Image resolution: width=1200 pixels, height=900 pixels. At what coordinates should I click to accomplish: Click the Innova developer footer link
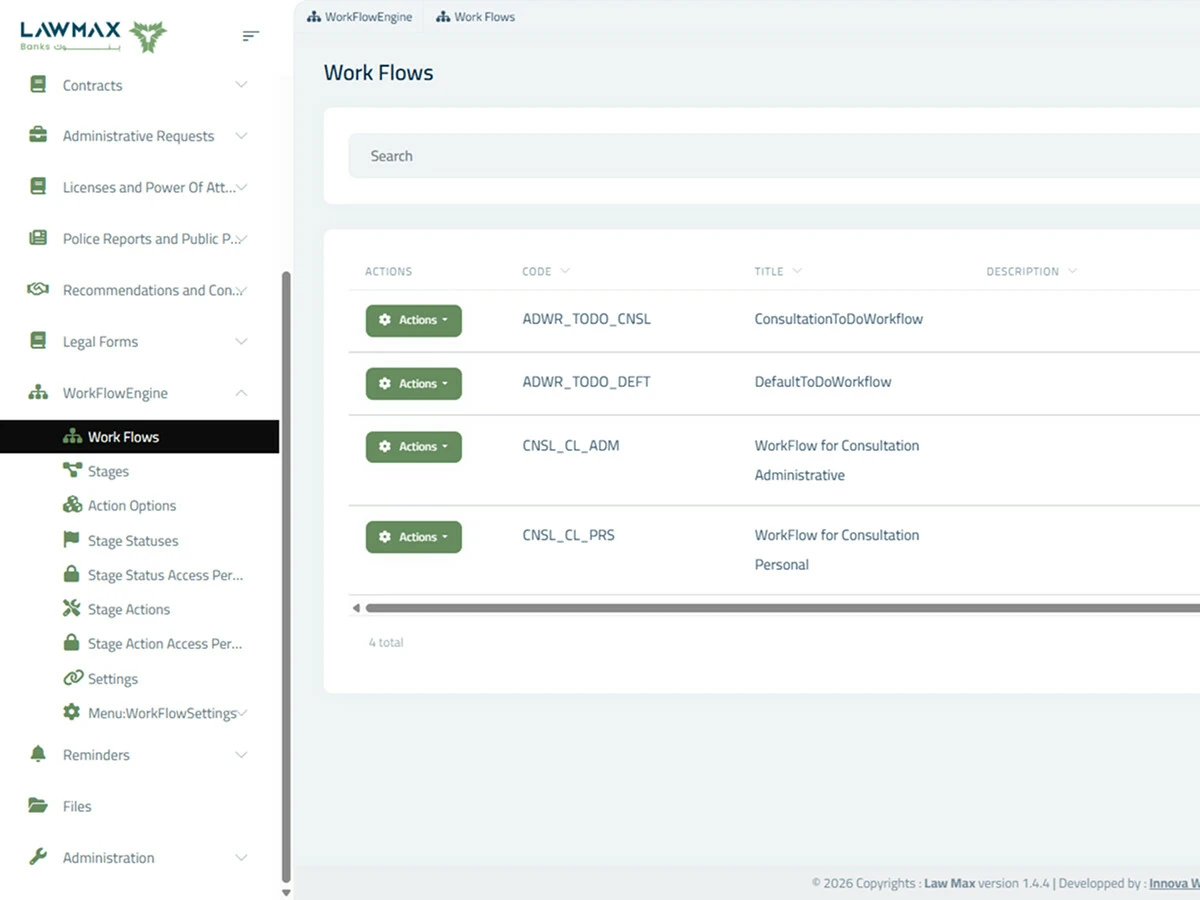click(x=1174, y=883)
